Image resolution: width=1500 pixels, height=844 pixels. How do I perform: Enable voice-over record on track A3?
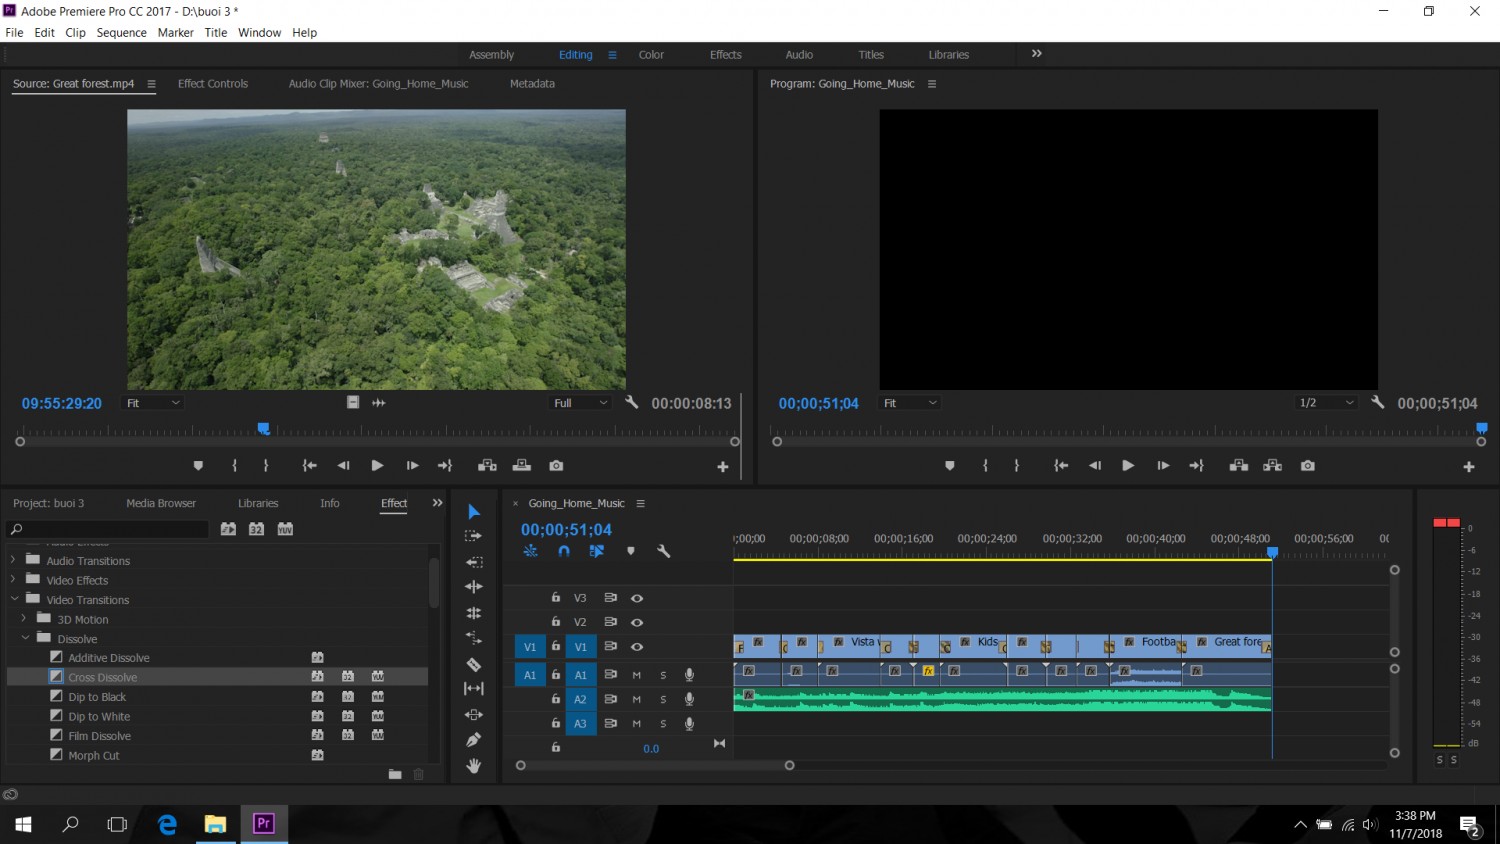coord(689,724)
